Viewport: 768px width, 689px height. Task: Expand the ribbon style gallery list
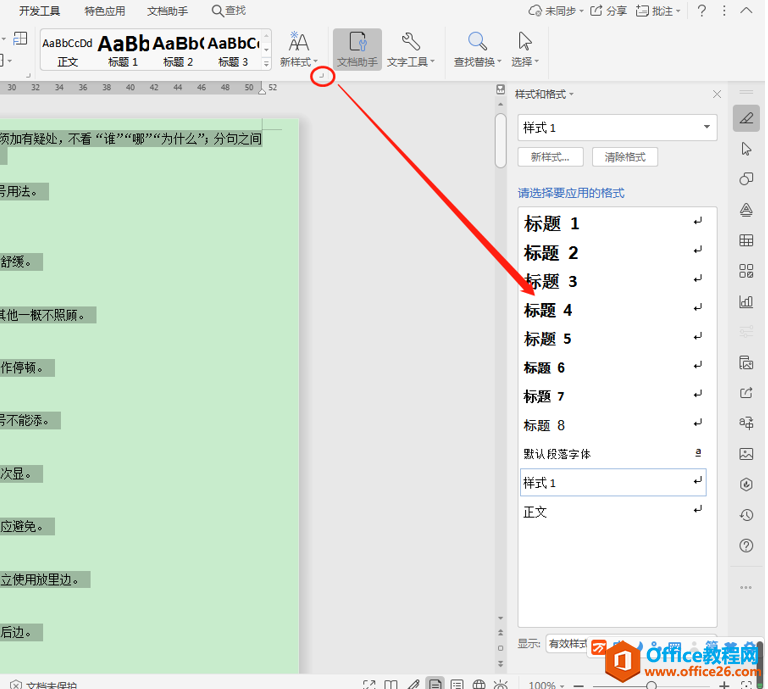[x=266, y=63]
